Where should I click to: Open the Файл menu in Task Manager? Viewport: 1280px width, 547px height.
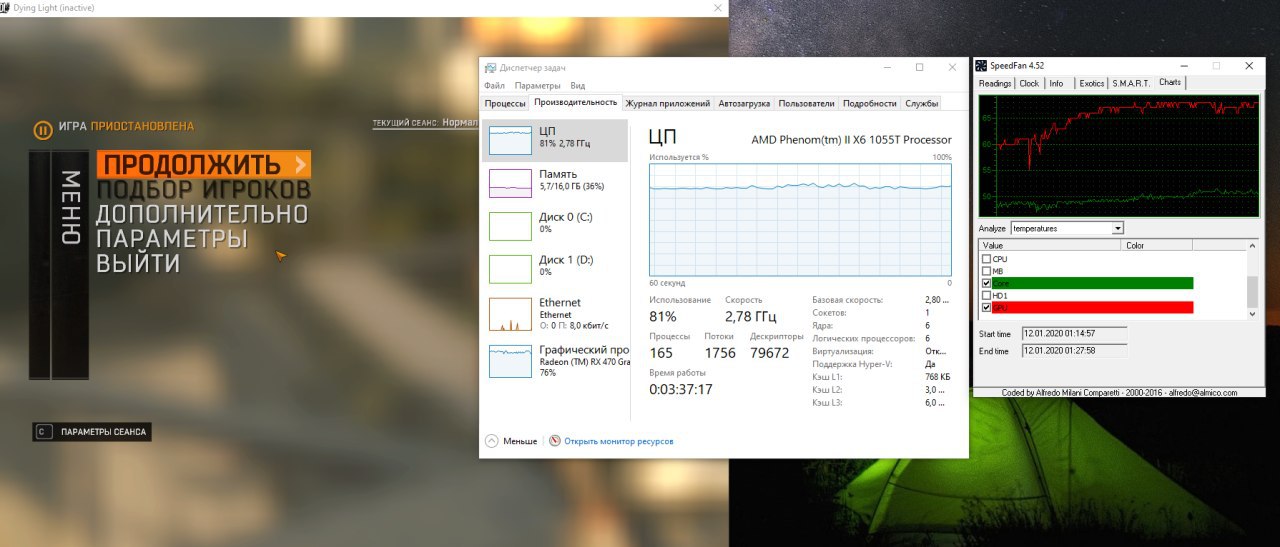click(494, 86)
